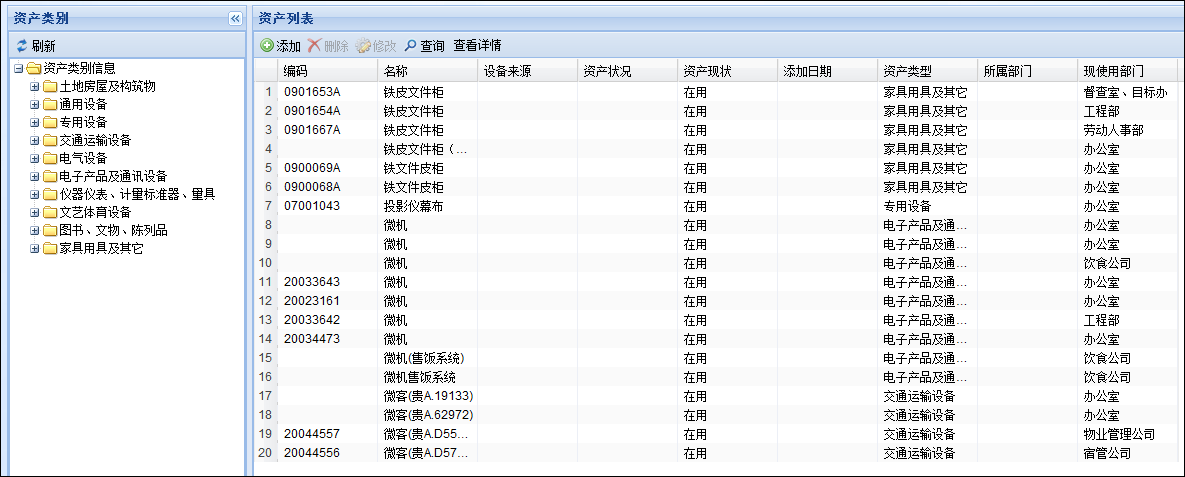The height and width of the screenshot is (477, 1185).
Task: Click the 物业管理公司 department cell
Action: click(1128, 434)
